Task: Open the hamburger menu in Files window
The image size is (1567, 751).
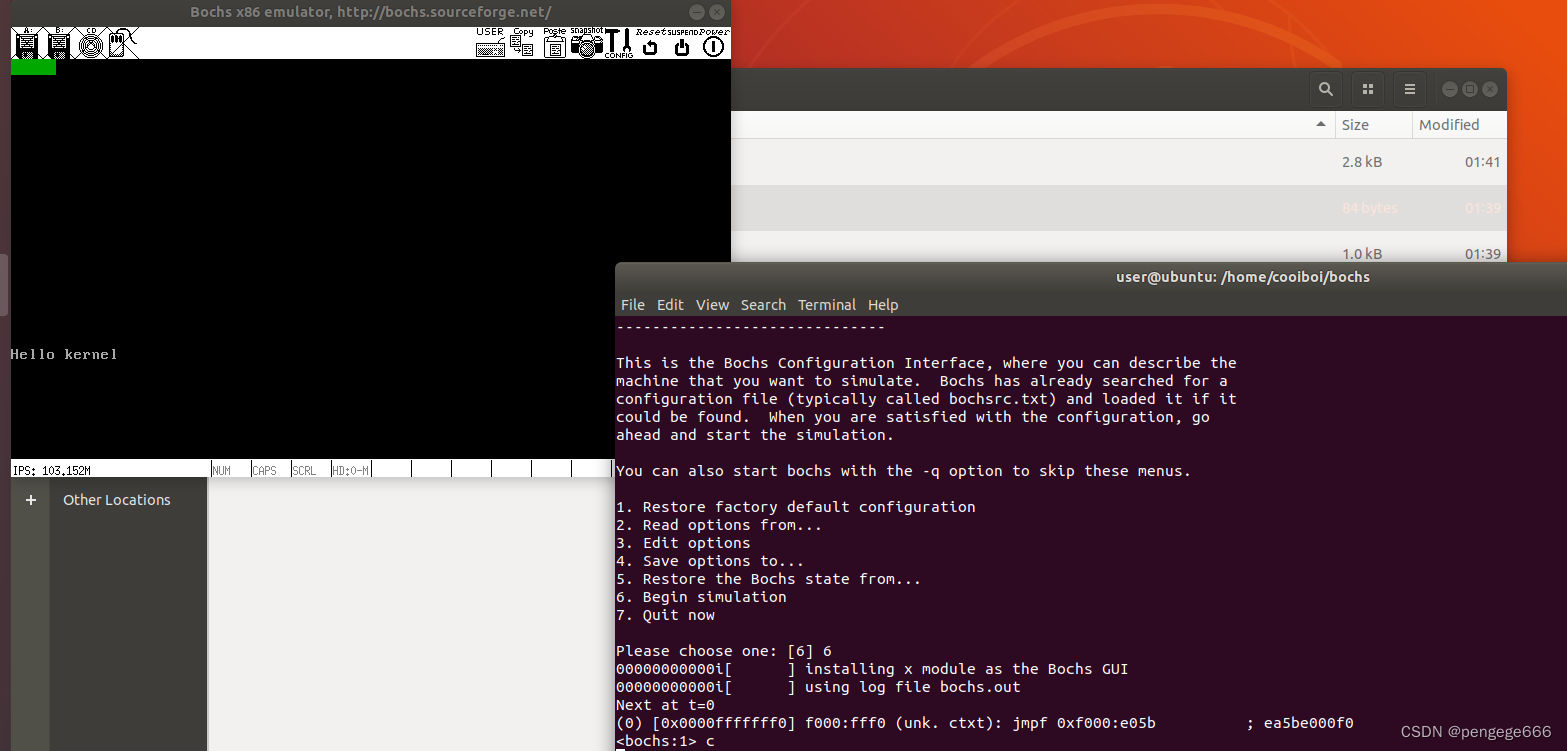Action: tap(1410, 89)
